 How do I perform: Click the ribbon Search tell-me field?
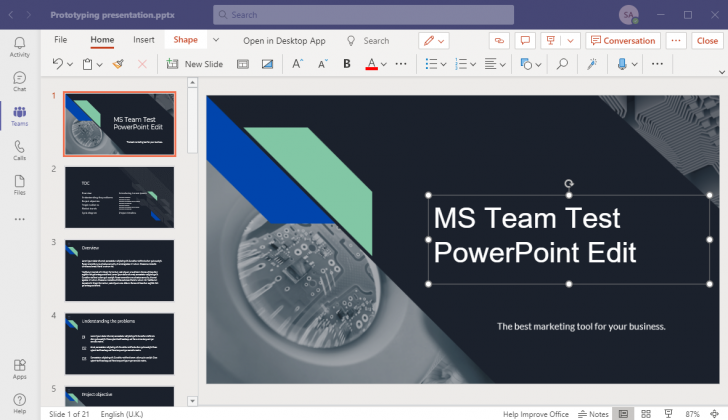[x=369, y=41]
